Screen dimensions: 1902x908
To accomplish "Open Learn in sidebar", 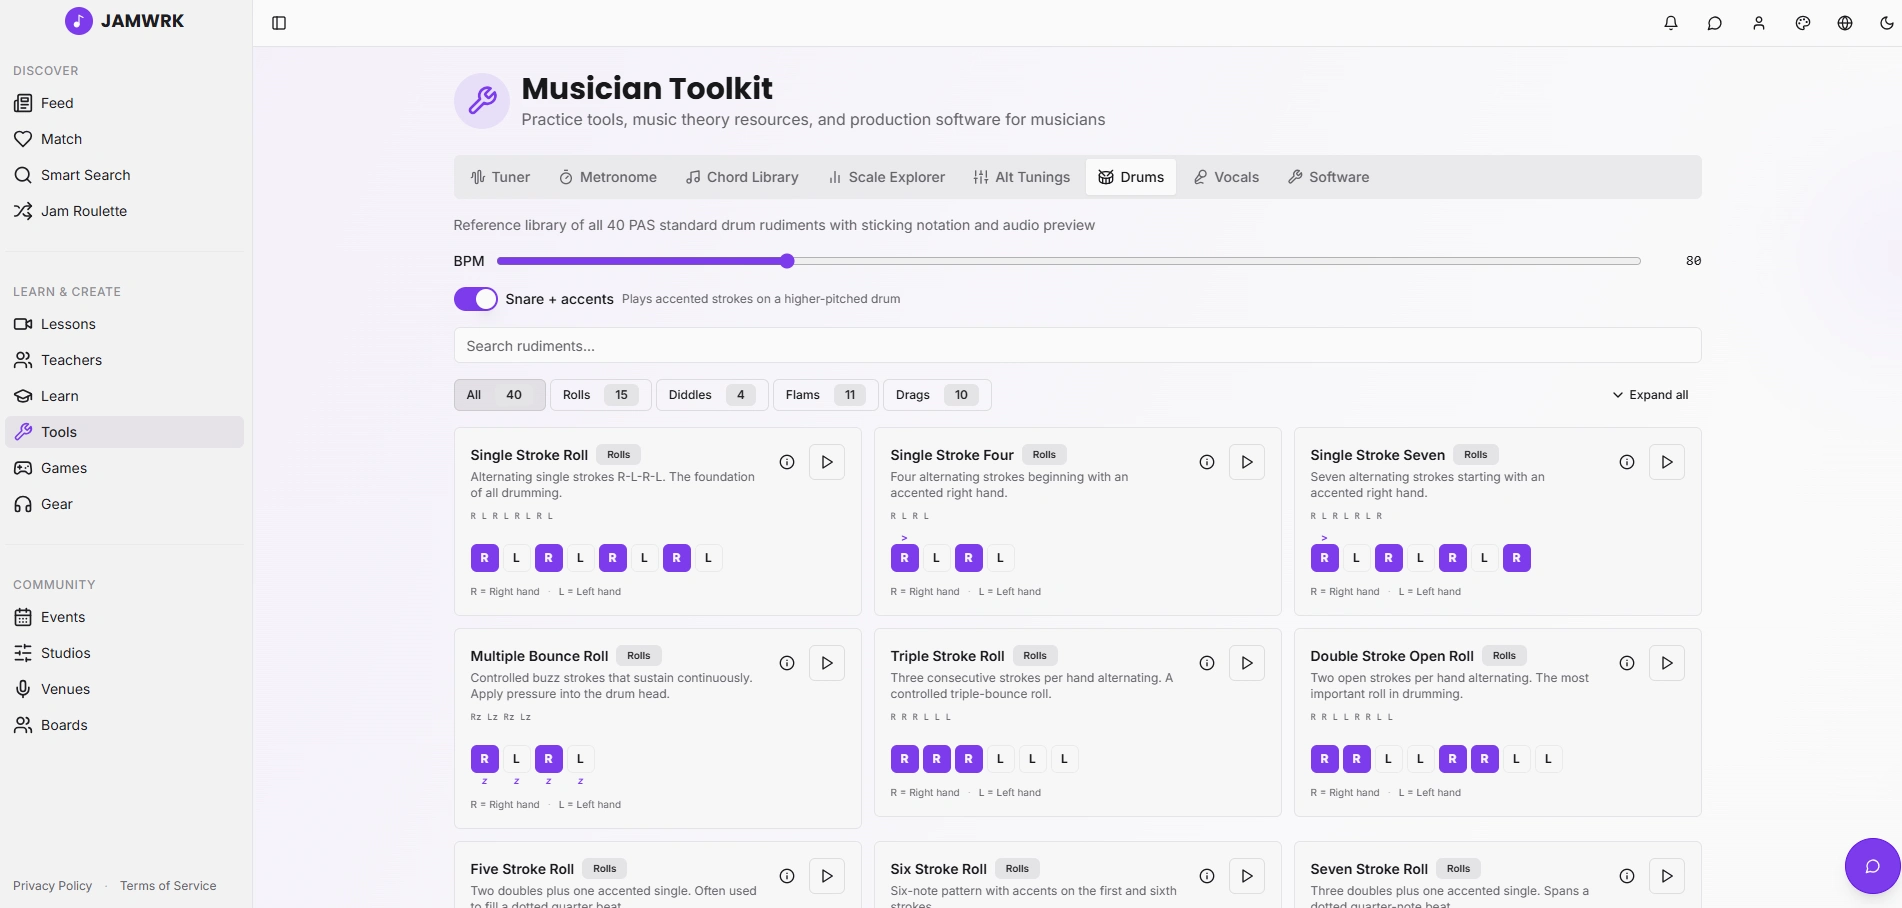I will coord(125,396).
